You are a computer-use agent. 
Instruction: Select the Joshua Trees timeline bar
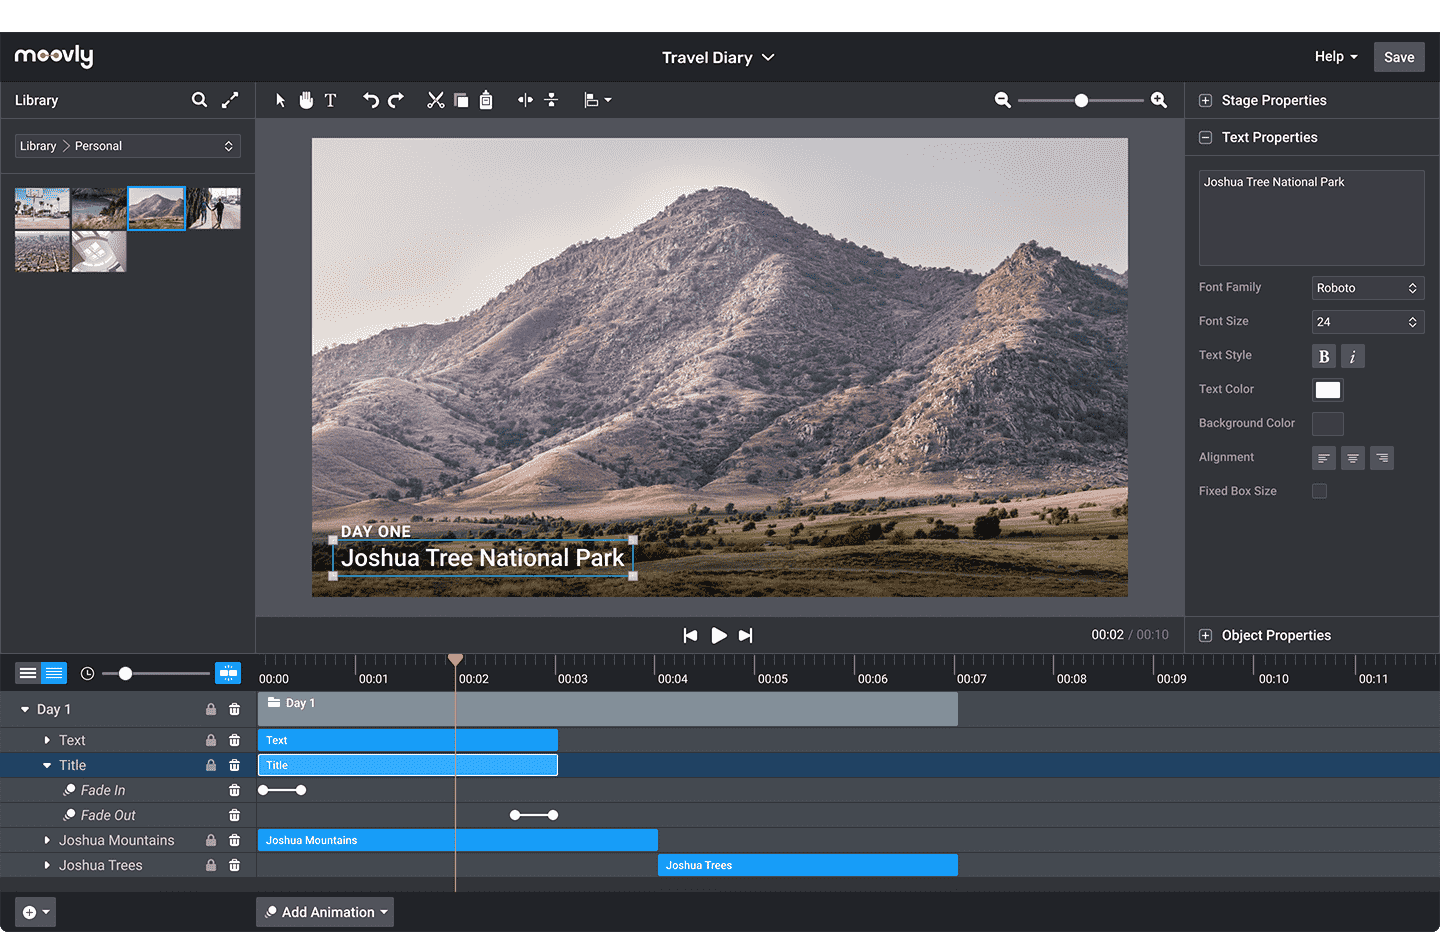[x=808, y=865]
